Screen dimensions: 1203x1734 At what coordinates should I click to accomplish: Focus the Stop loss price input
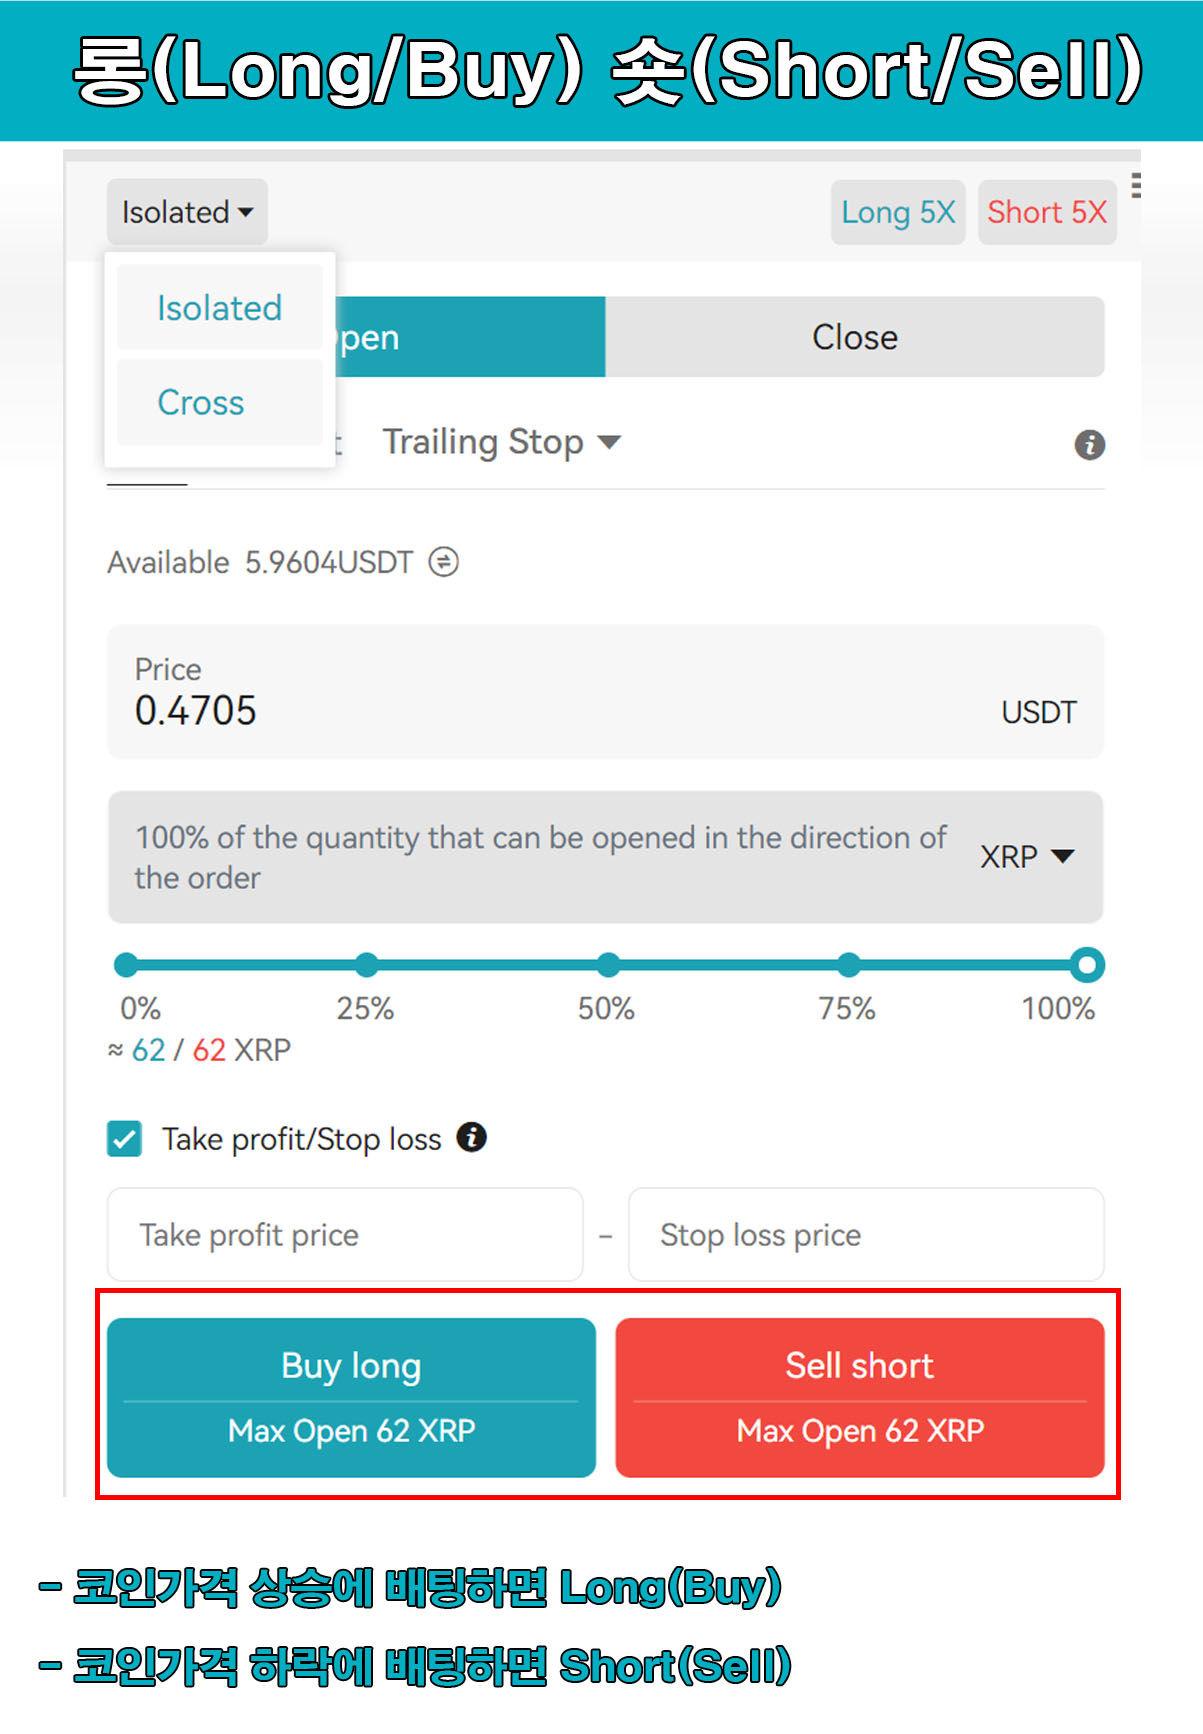pyautogui.click(x=865, y=1235)
